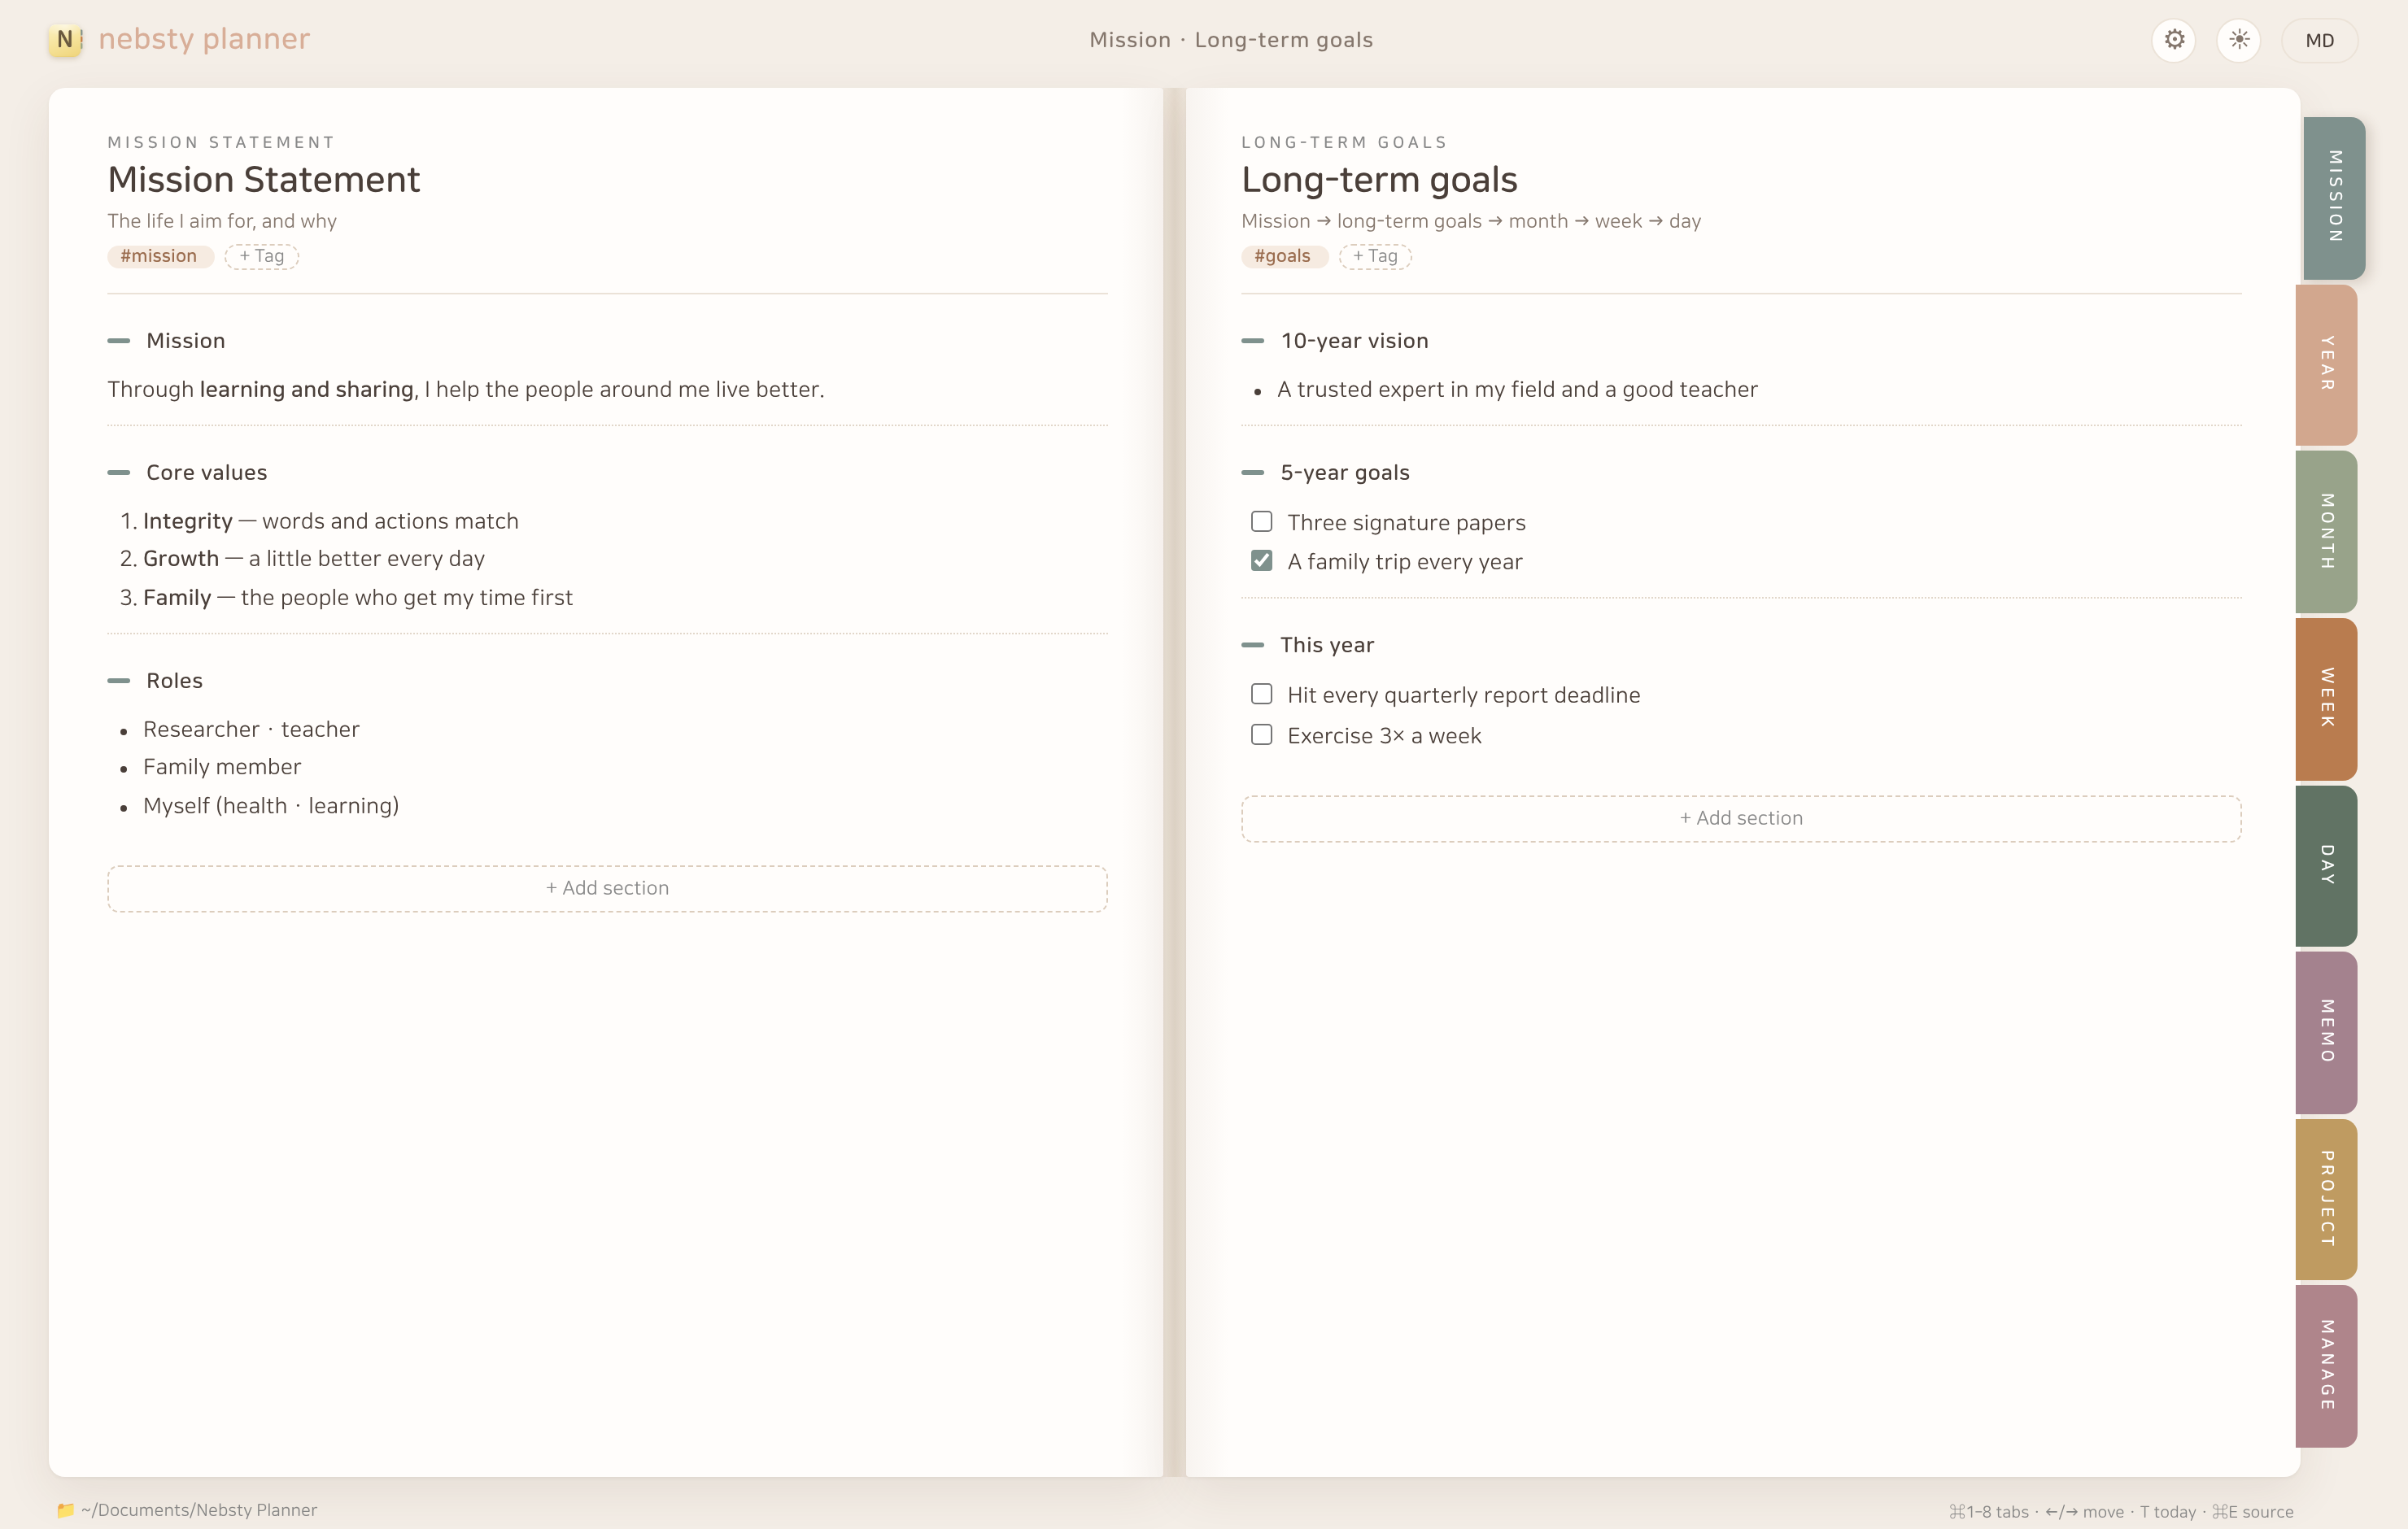This screenshot has height=1529, width=2408.
Task: Collapse the This year section
Action: pos(1253,645)
